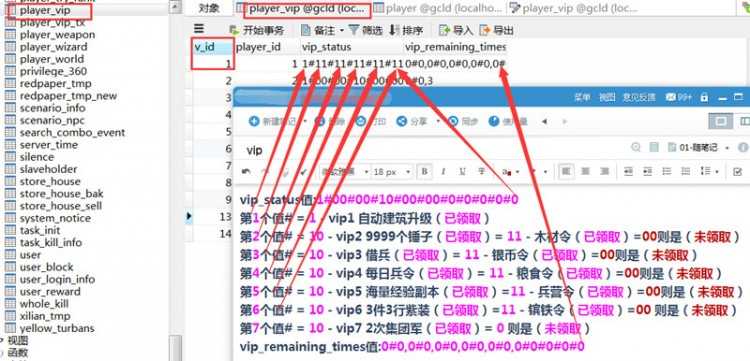Expand the 视图 (Views) tree node
750x361 pixels.
[x=2, y=340]
